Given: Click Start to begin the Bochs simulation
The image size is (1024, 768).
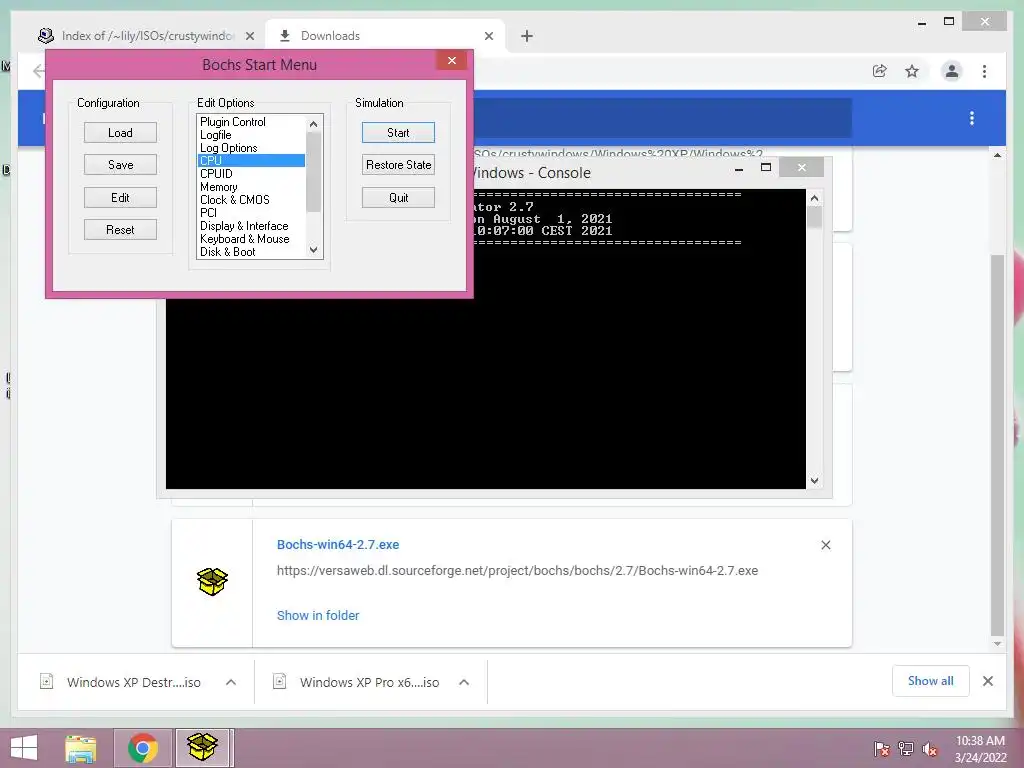Looking at the screenshot, I should click(398, 133).
